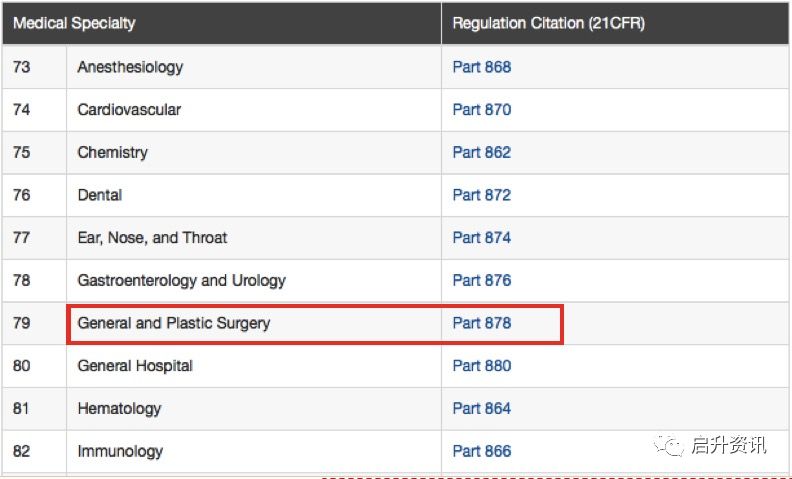Screen dimensions: 792x479
Task: Click the WeChat logo watermark icon
Action: [x=669, y=445]
